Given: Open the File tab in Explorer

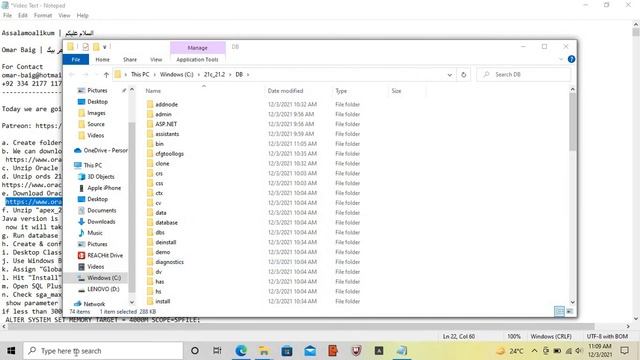Looking at the screenshot, I should (76, 60).
